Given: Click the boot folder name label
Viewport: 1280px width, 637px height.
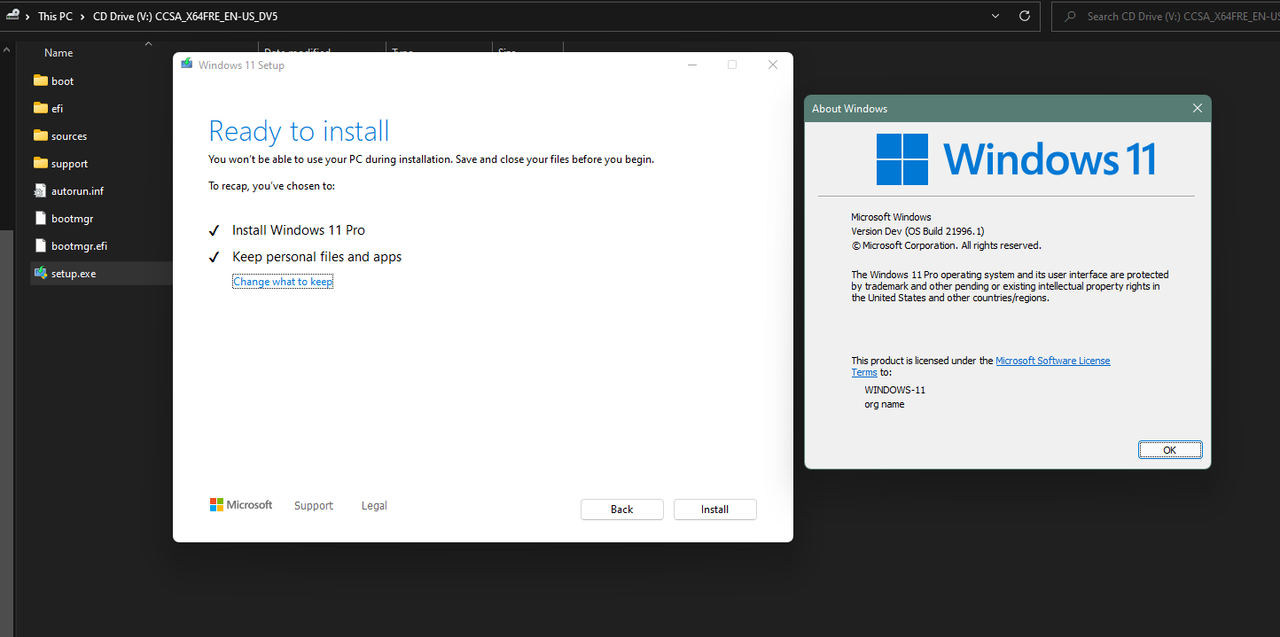Looking at the screenshot, I should [x=63, y=81].
